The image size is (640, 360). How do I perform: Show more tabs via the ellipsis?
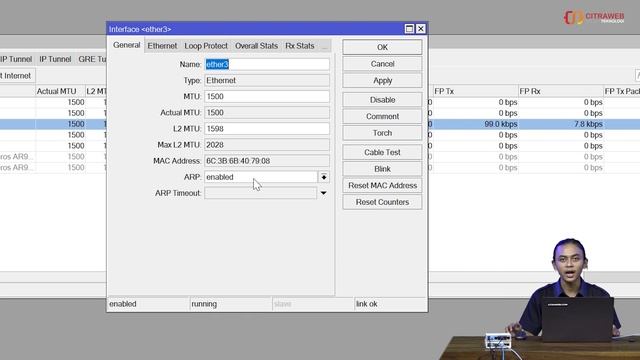(x=324, y=47)
